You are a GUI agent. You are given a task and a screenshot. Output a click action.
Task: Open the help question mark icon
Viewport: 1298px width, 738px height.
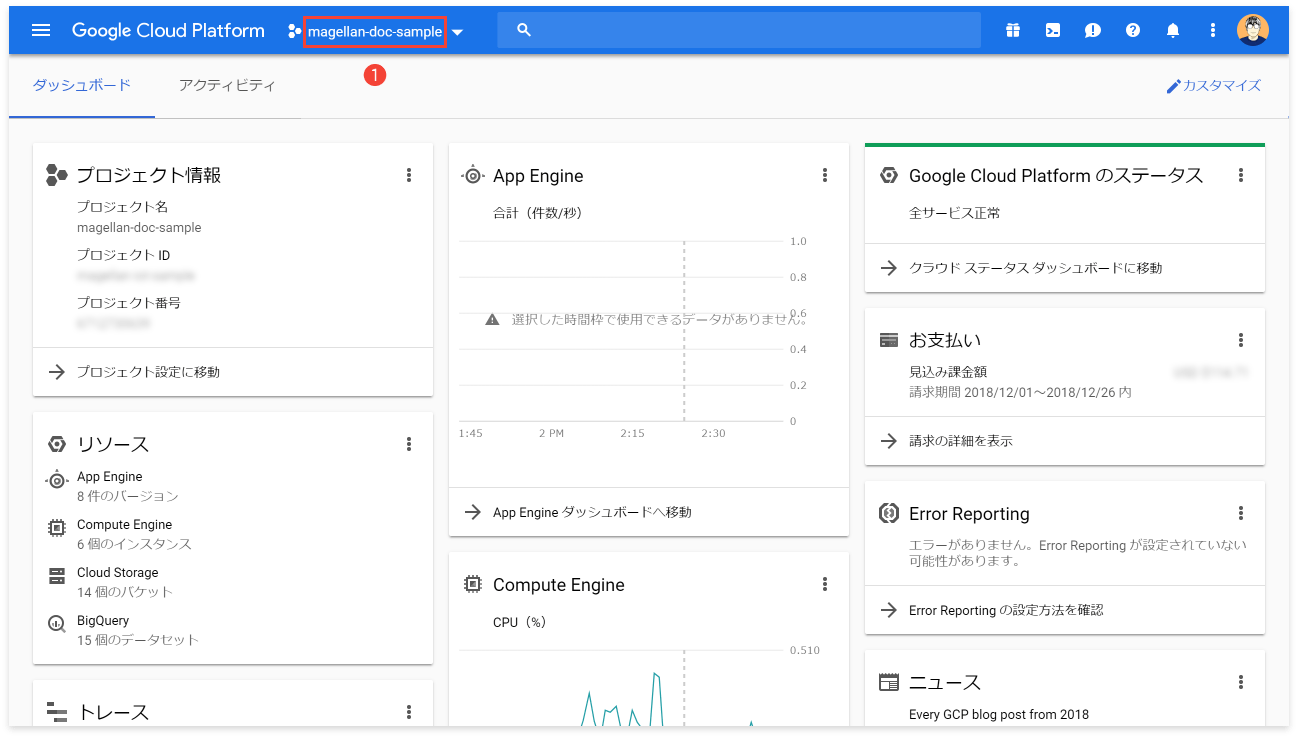pos(1133,30)
